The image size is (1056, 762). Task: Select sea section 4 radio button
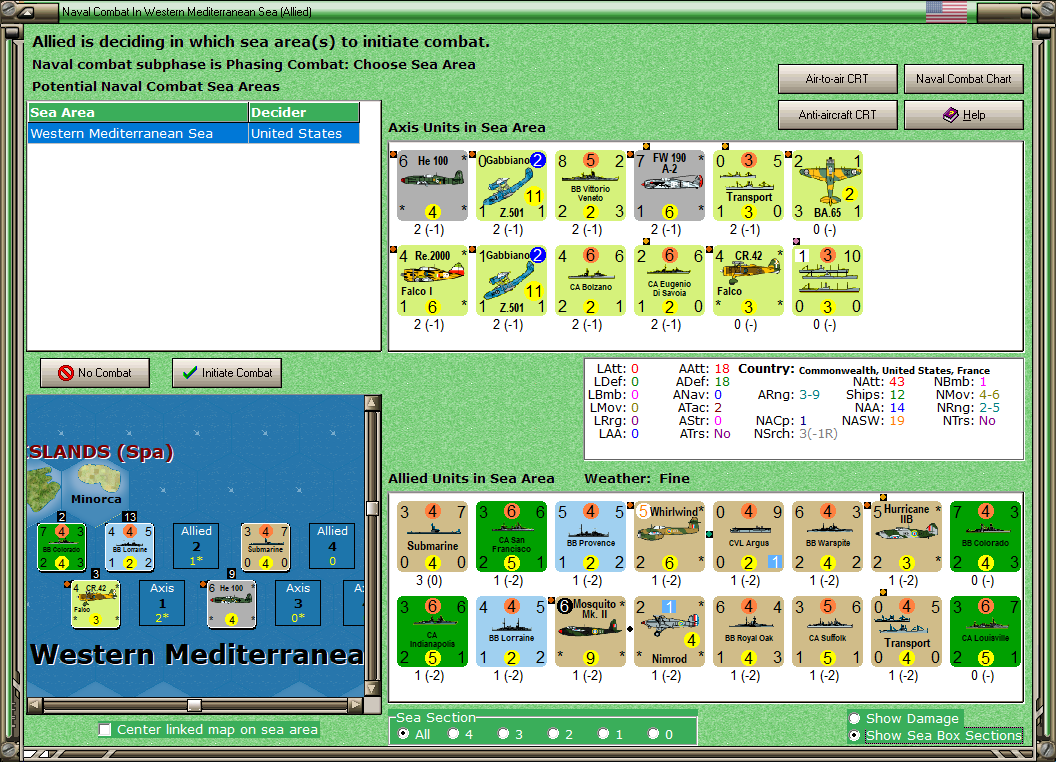coord(453,734)
